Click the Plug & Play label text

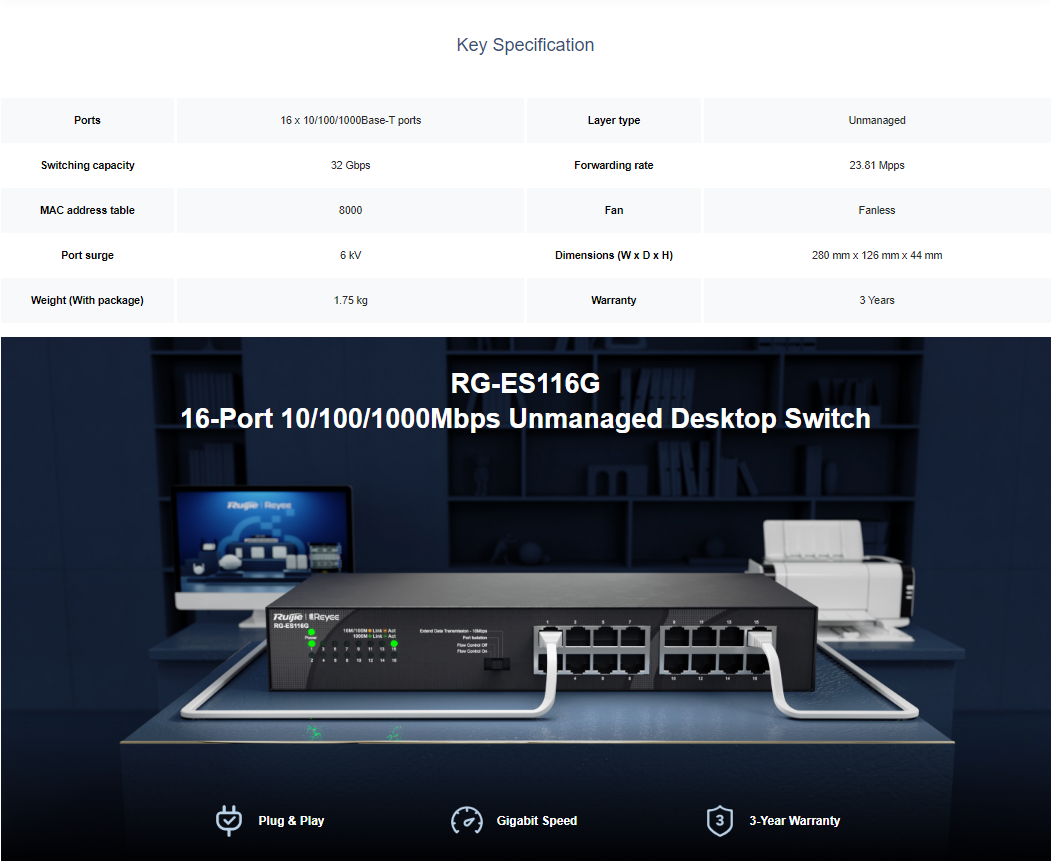click(291, 821)
